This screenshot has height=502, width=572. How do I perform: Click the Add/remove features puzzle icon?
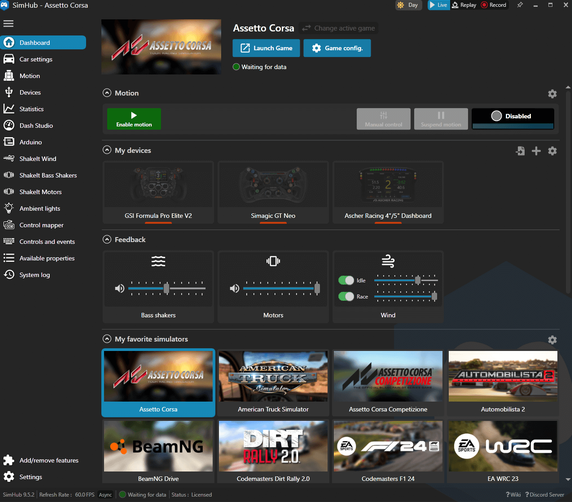click(x=9, y=460)
